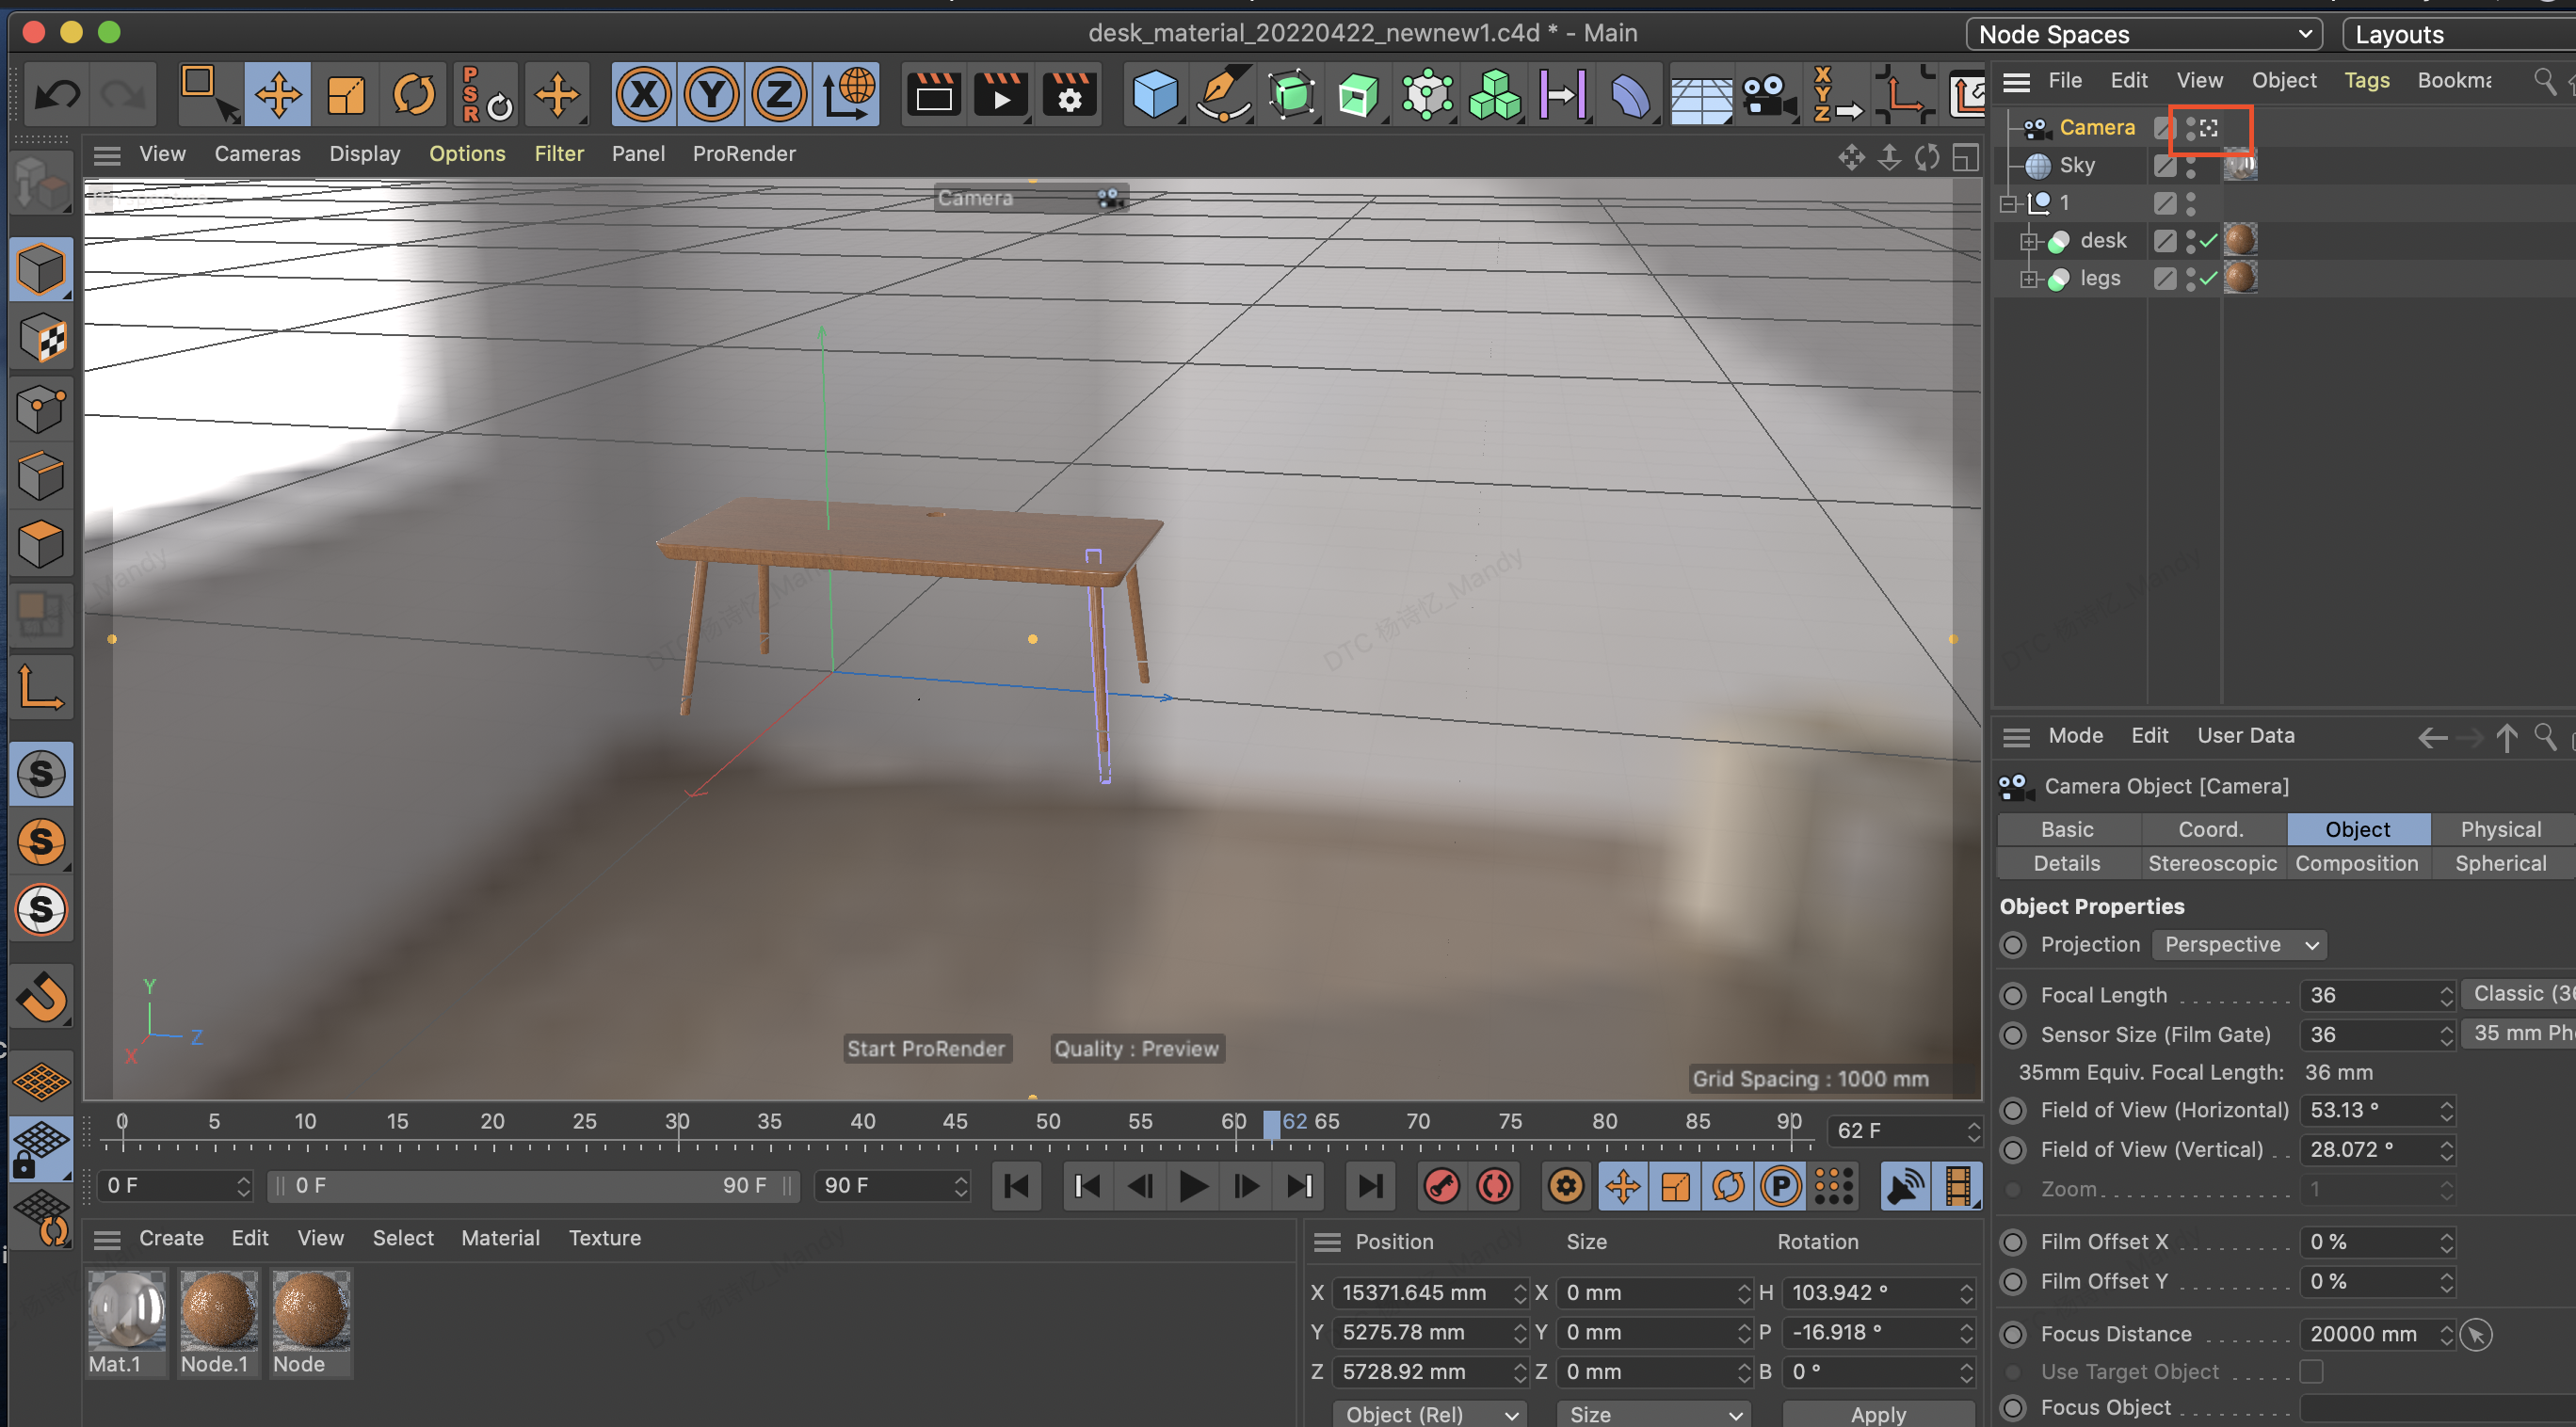Toggle X axis lock
Screen dimensions: 2576x1427
(x=644, y=95)
